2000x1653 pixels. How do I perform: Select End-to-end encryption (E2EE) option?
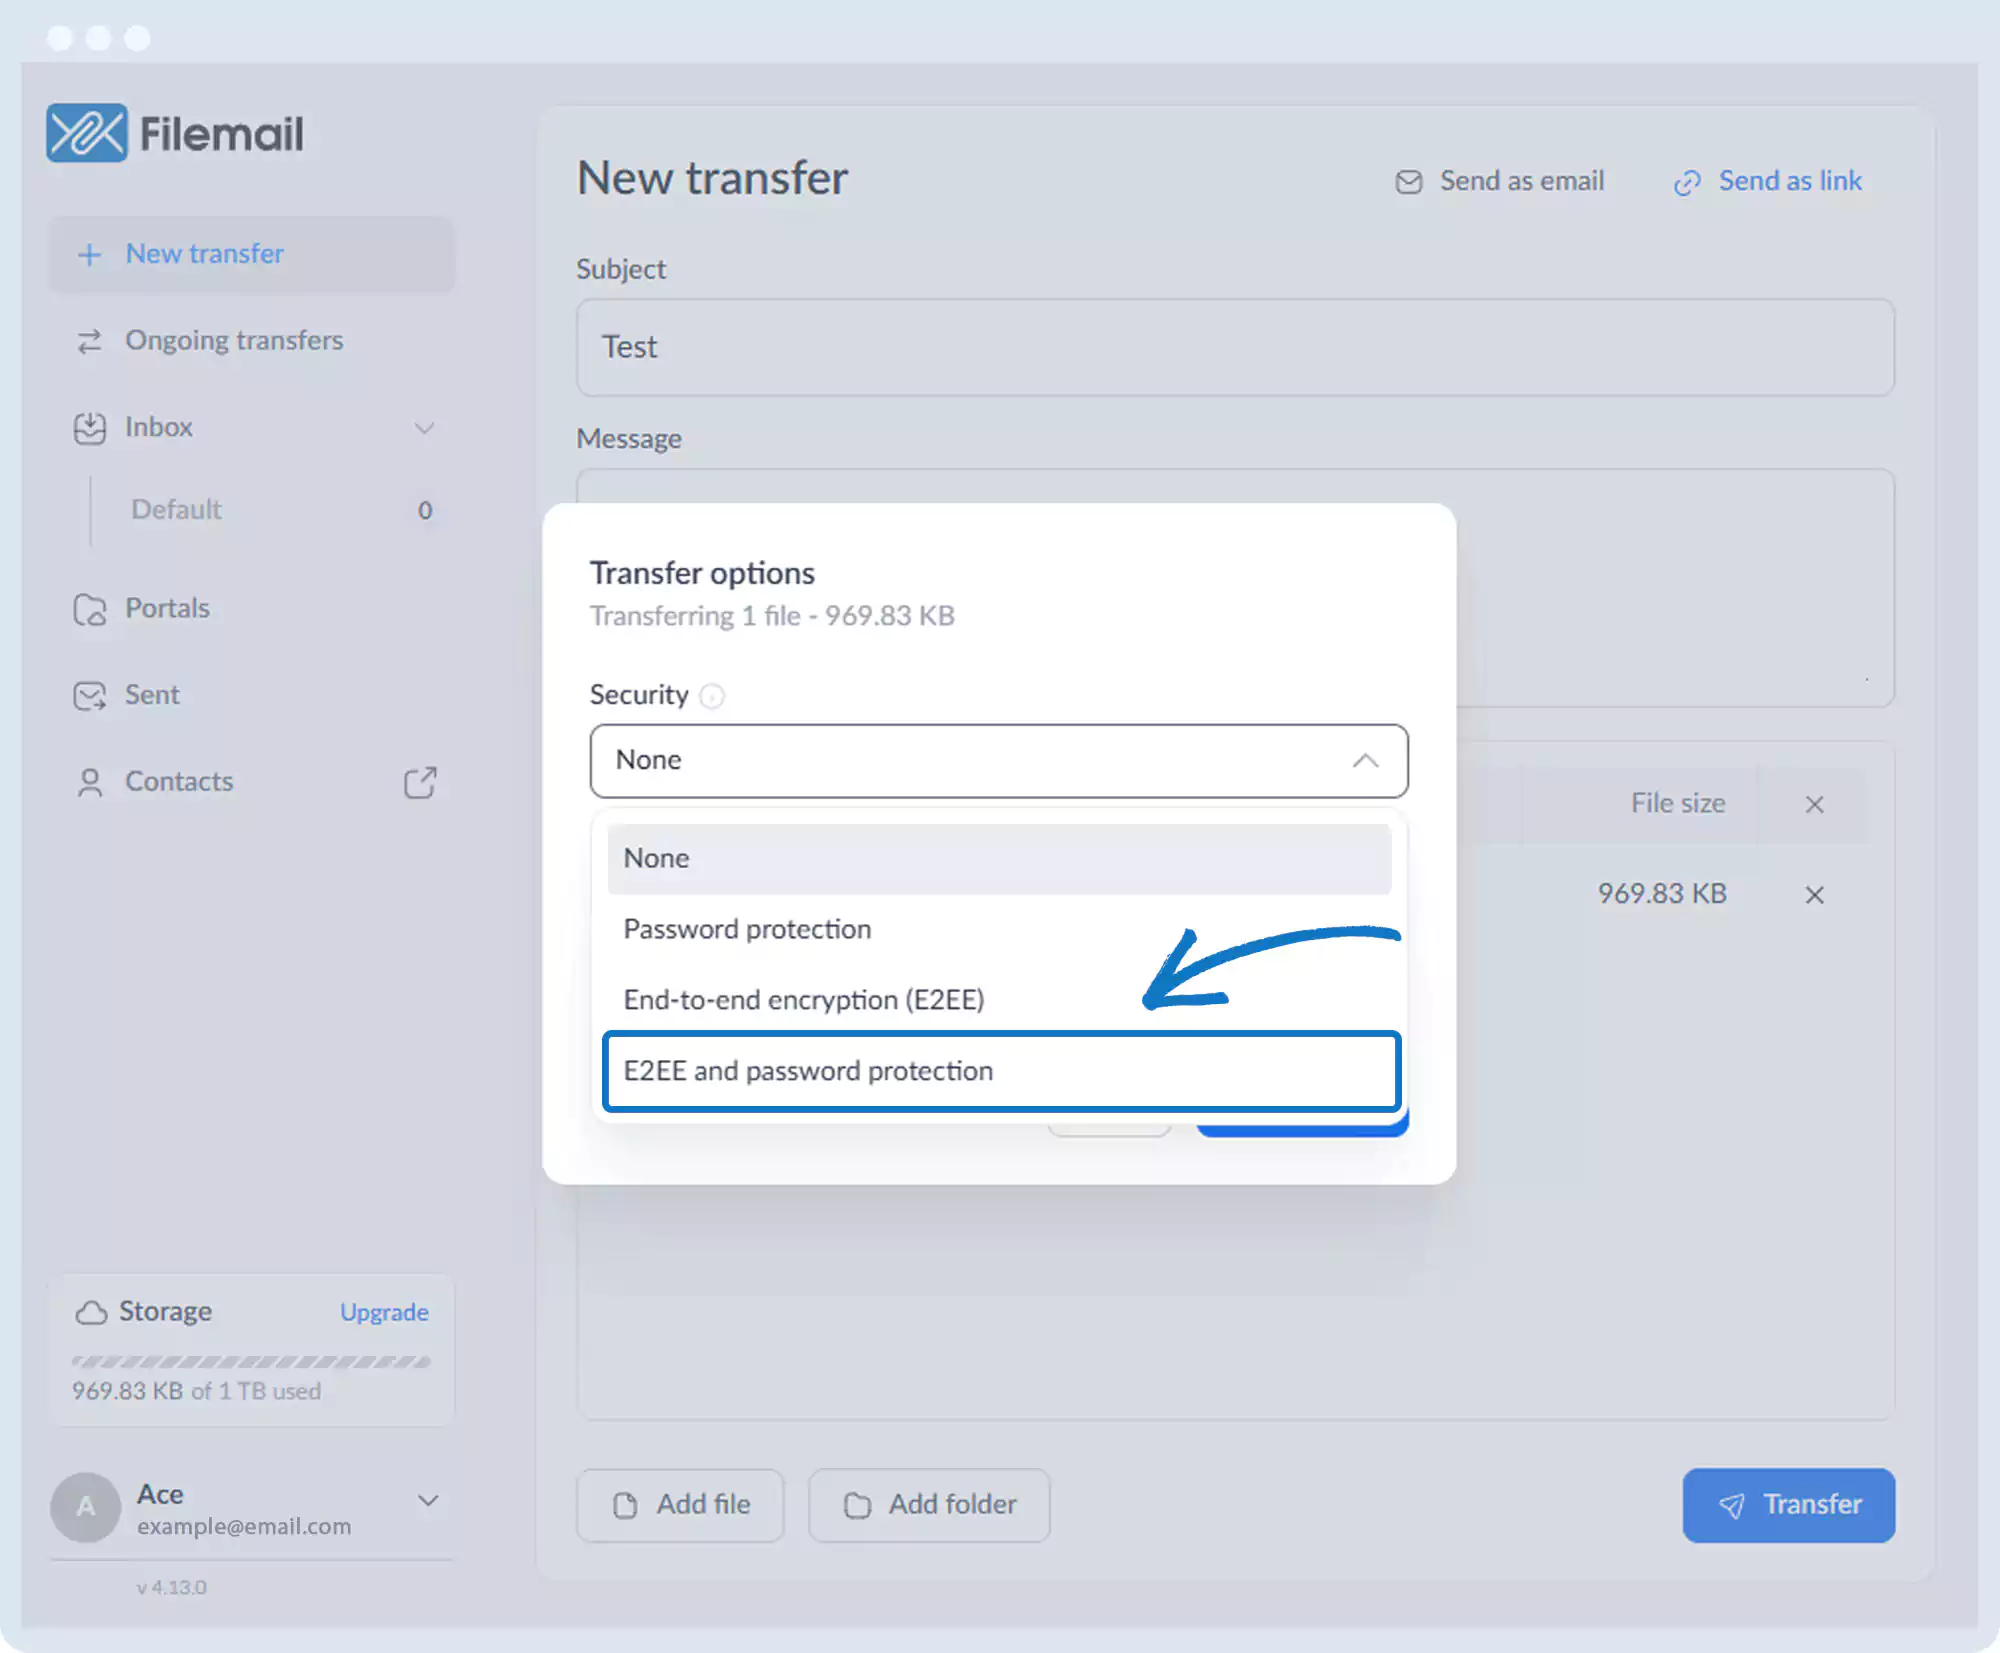(803, 1000)
